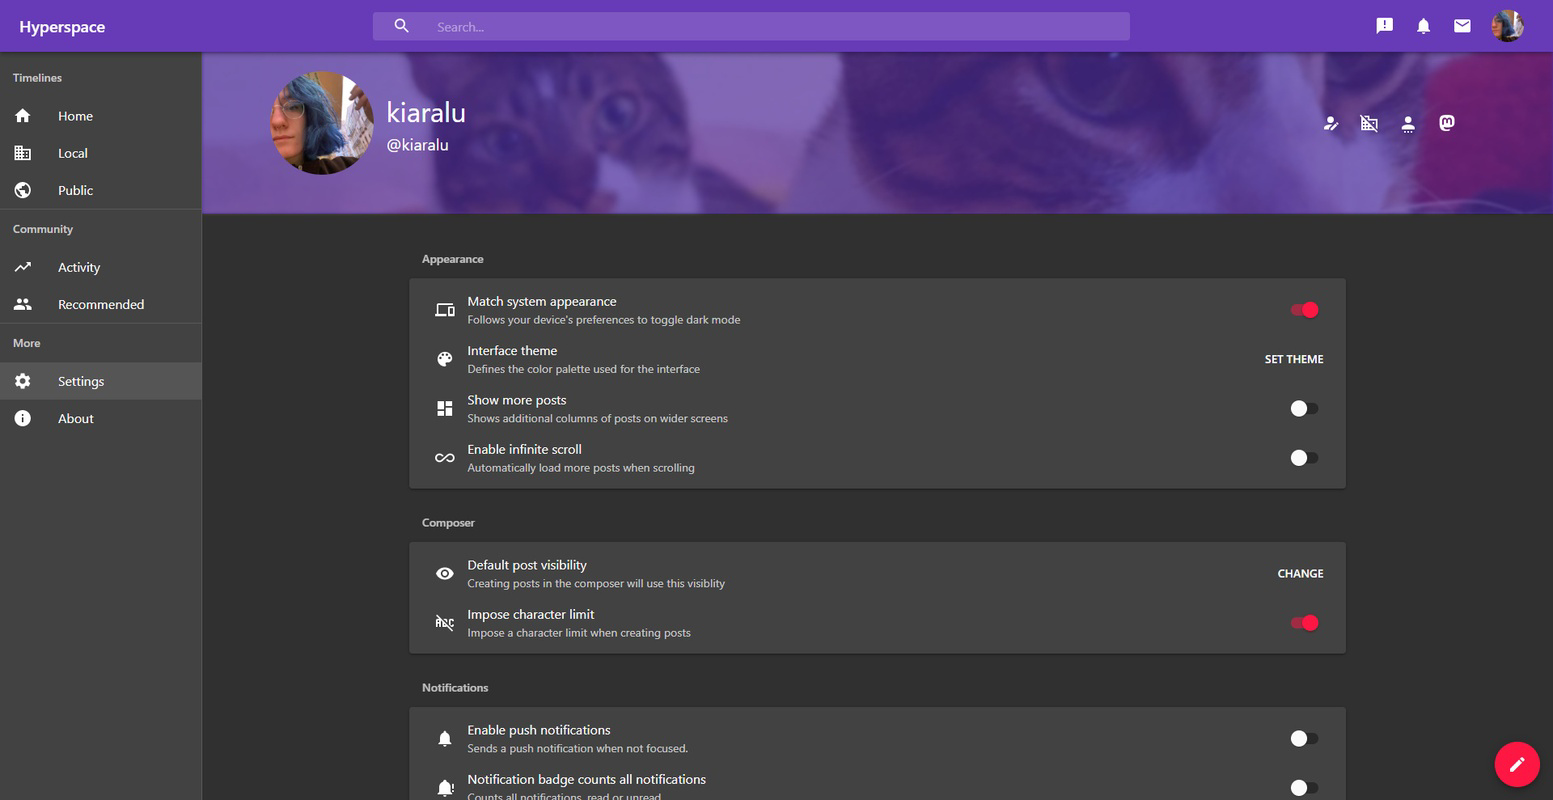
Task: Click the bell icon beside Enable push notifications
Action: point(445,739)
